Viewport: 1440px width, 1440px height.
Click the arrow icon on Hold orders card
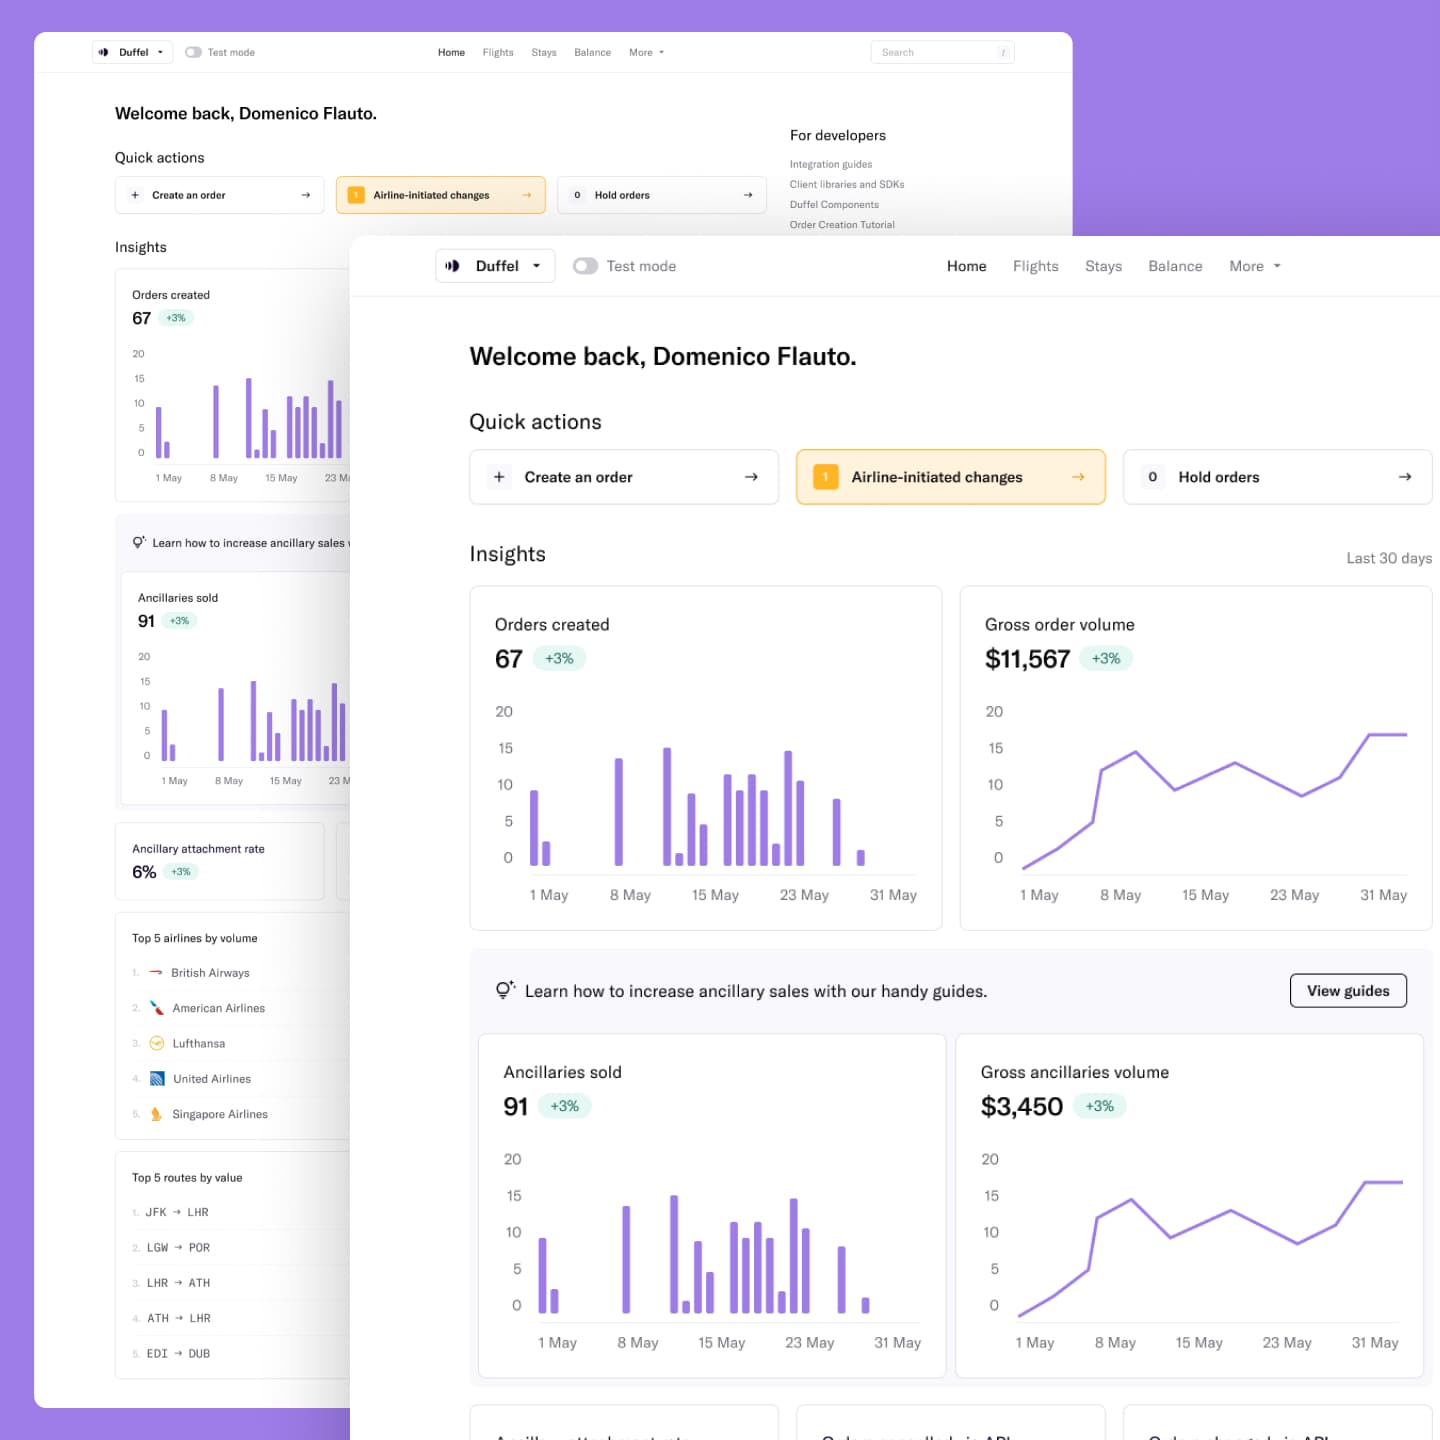click(x=1404, y=477)
